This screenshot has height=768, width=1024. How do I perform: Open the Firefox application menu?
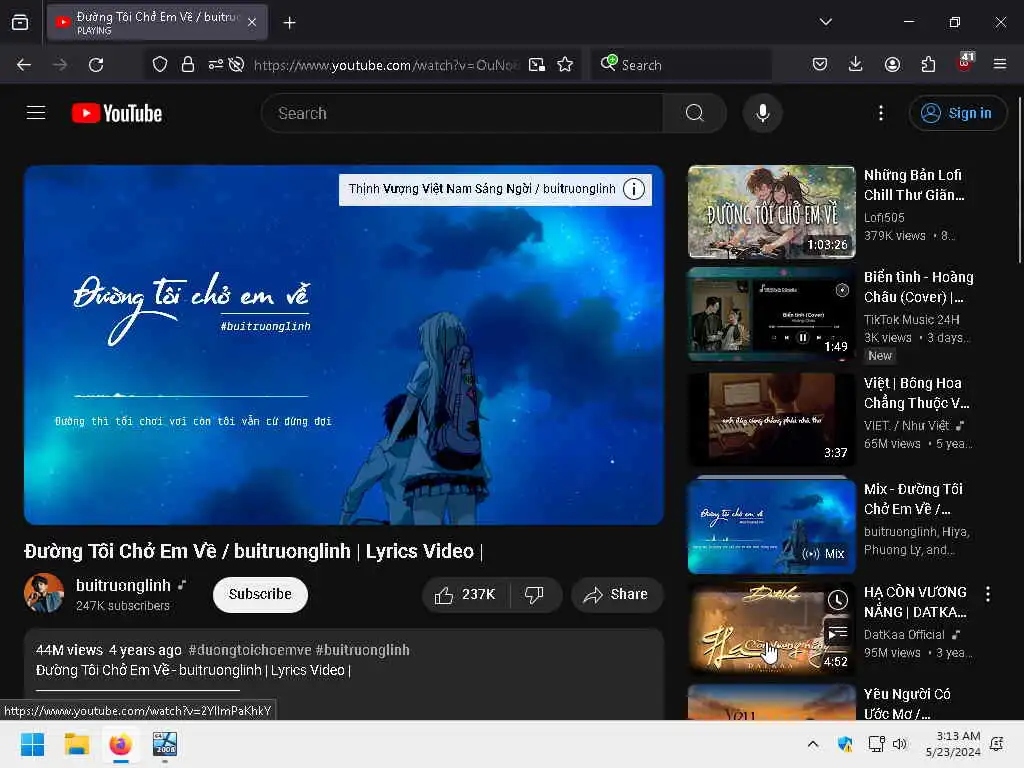click(1000, 64)
